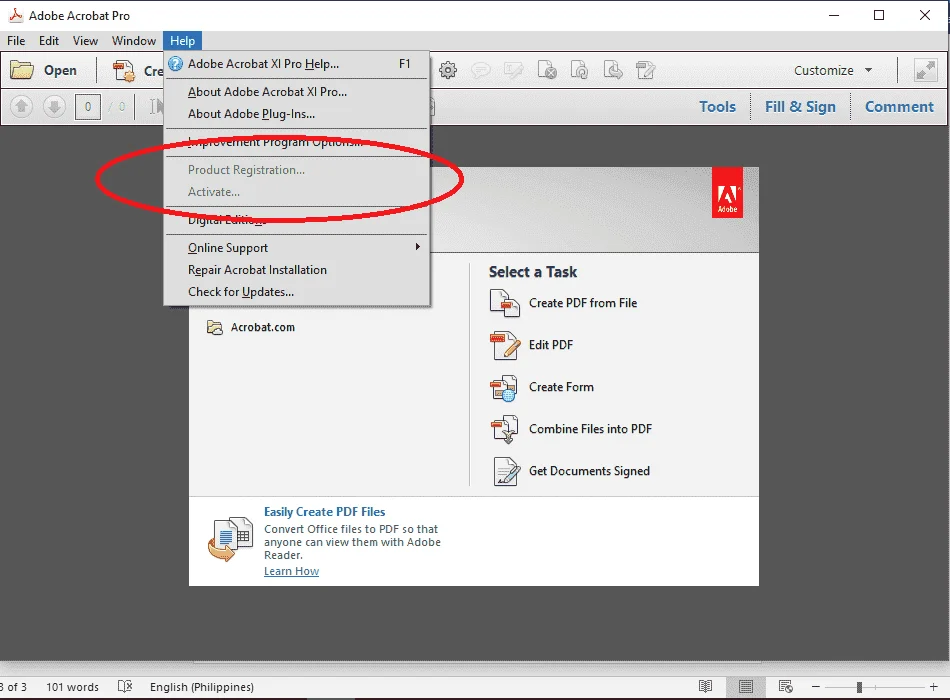
Task: Click the Get Documents Signed icon
Action: coord(506,472)
